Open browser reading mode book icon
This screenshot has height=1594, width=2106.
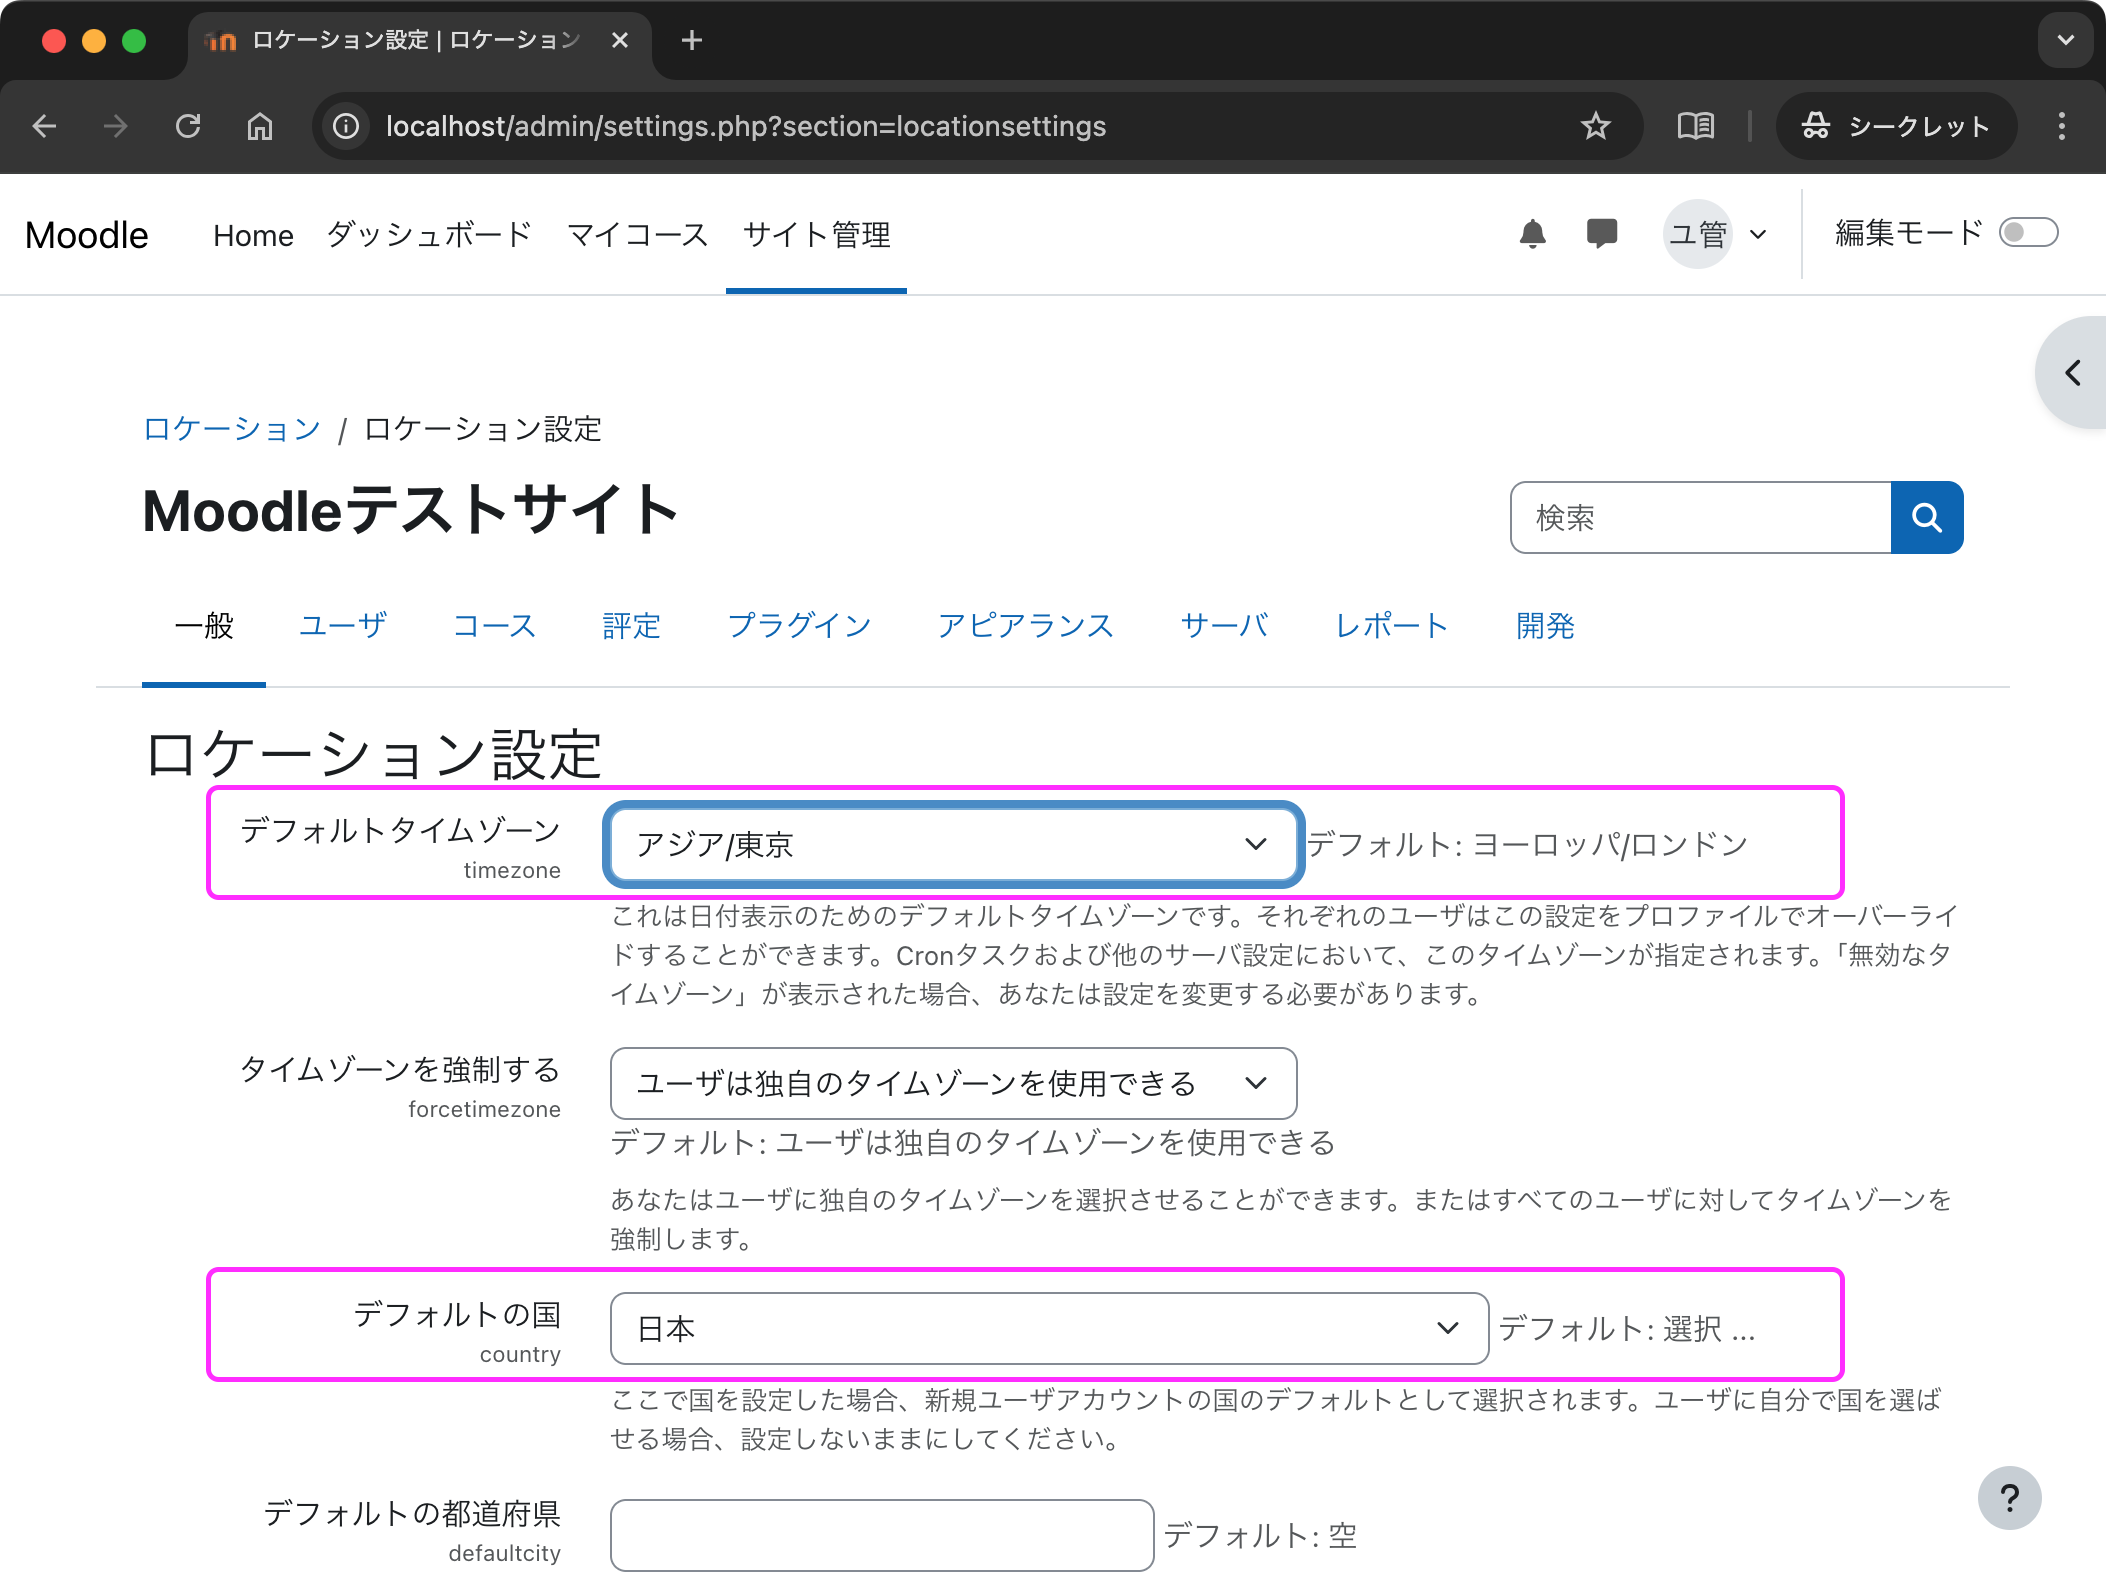pyautogui.click(x=1695, y=126)
